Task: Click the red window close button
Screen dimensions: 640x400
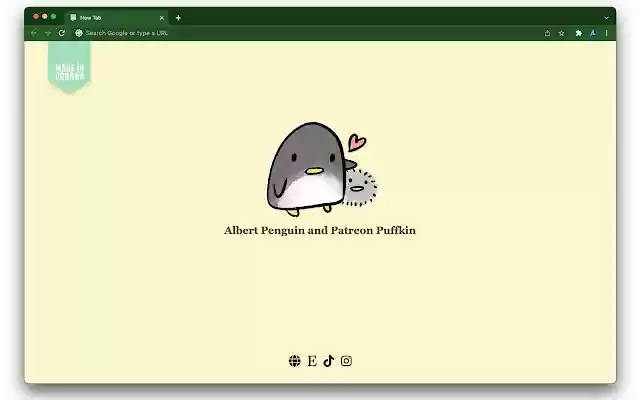Action: point(36,17)
